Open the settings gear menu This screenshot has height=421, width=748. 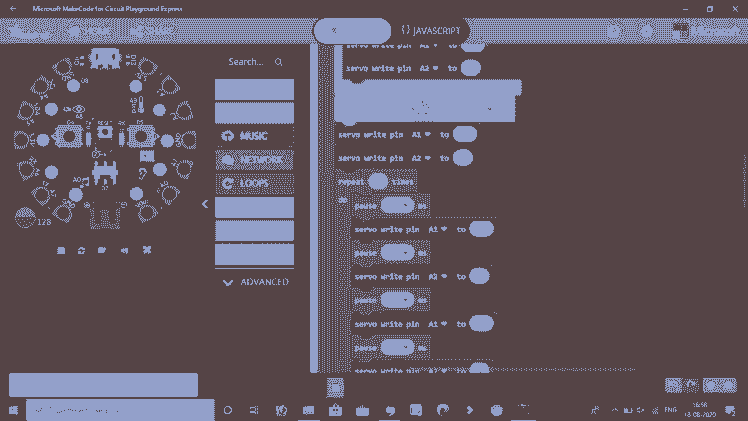click(x=646, y=31)
